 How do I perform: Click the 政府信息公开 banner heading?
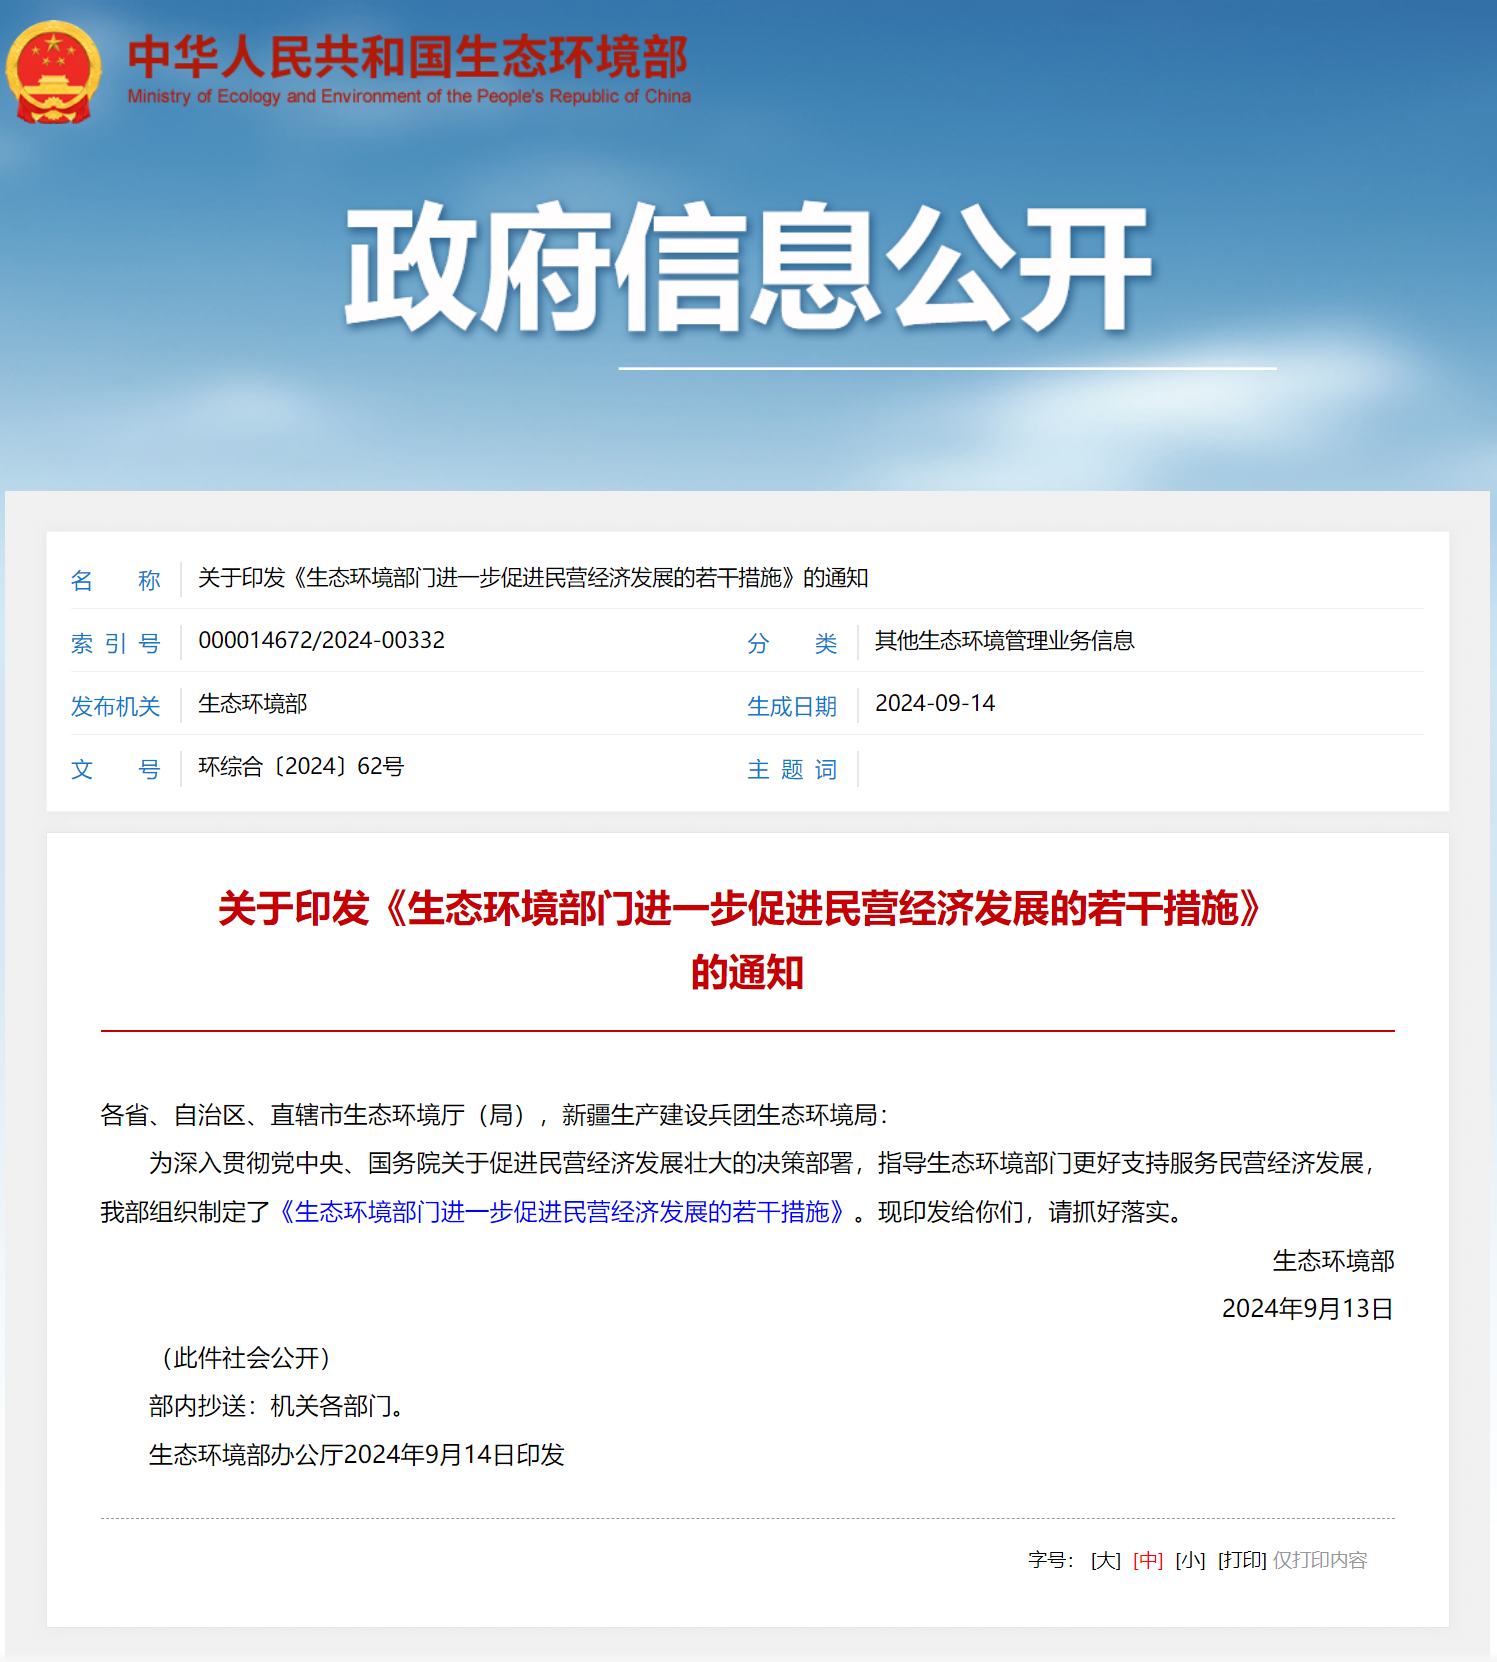tap(748, 267)
